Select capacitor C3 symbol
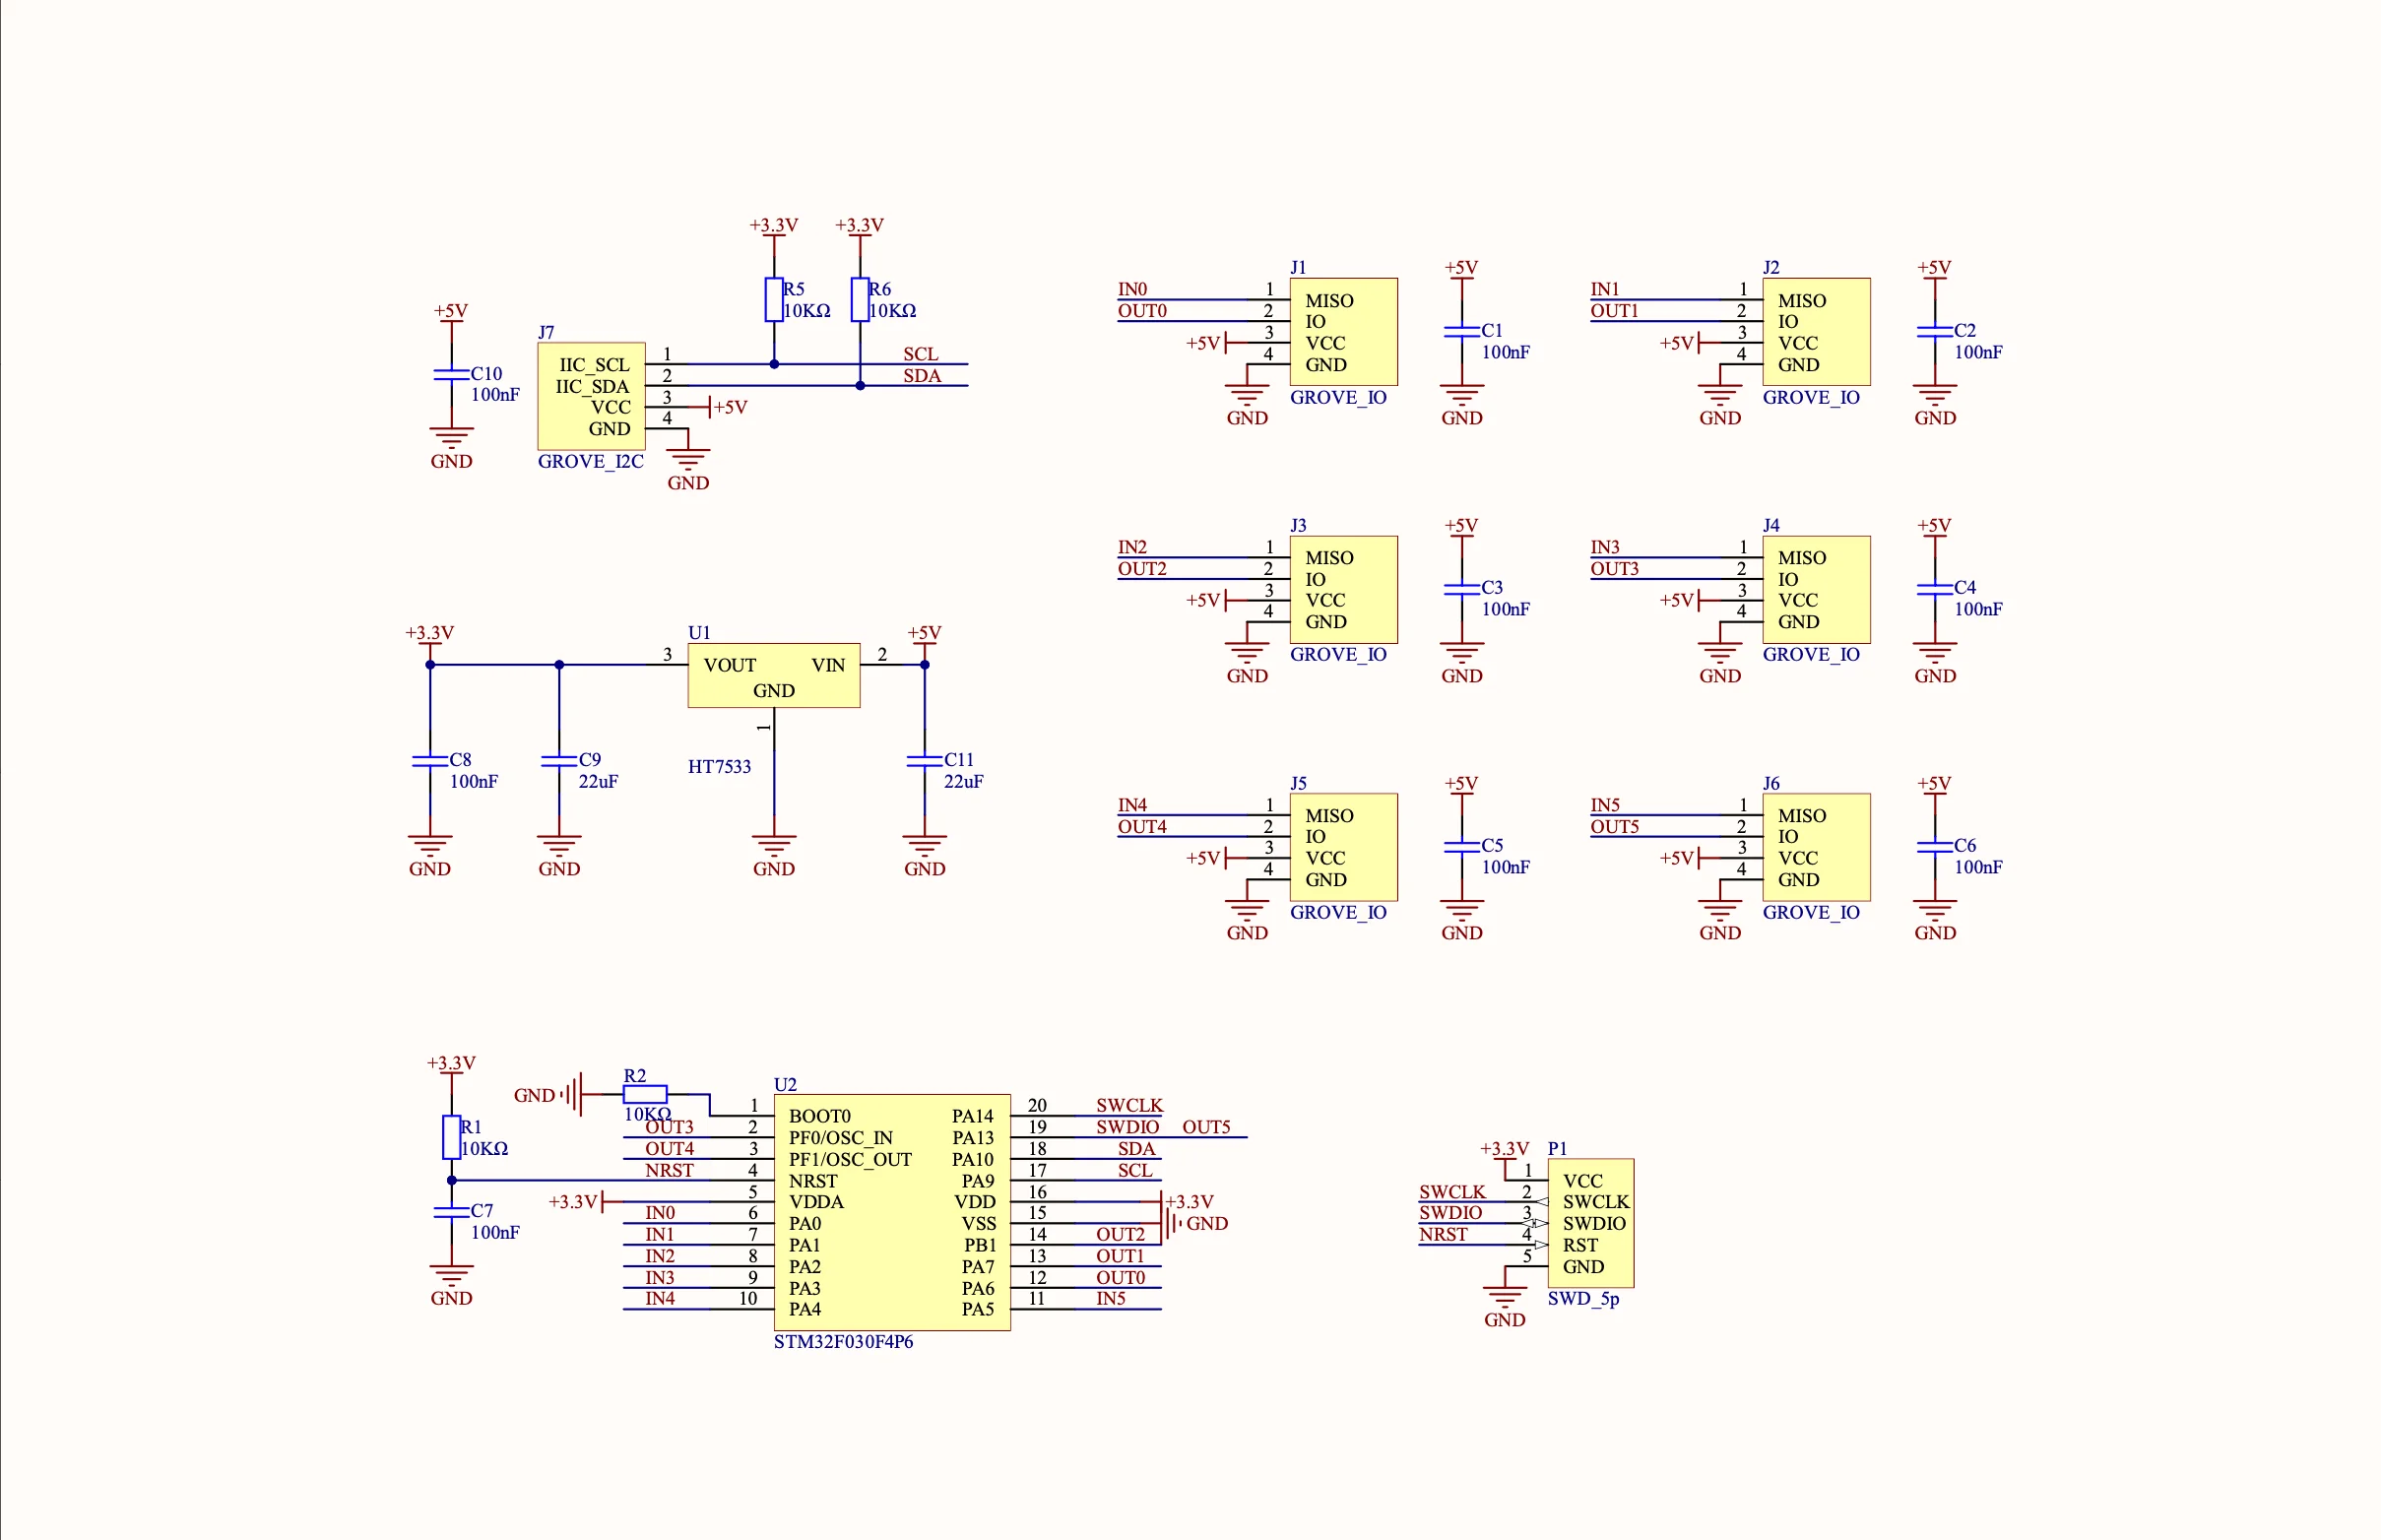 pyautogui.click(x=1461, y=589)
